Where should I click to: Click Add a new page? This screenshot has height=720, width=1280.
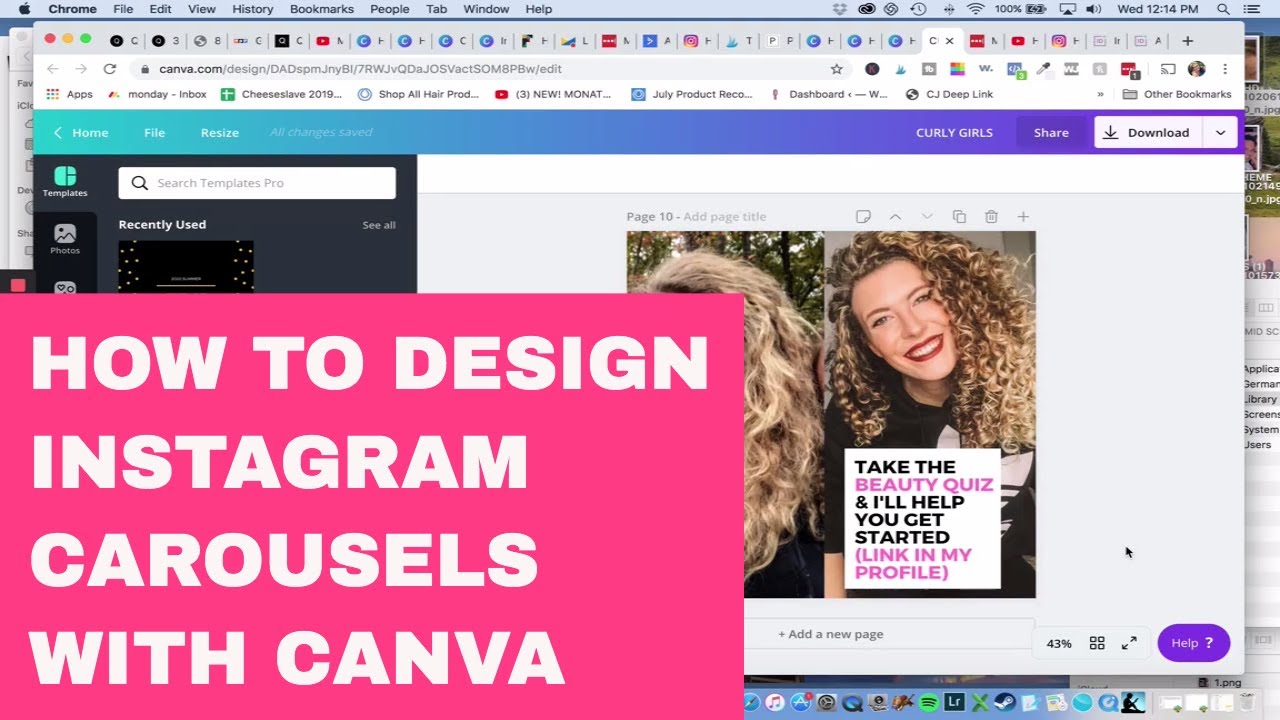[x=830, y=634]
